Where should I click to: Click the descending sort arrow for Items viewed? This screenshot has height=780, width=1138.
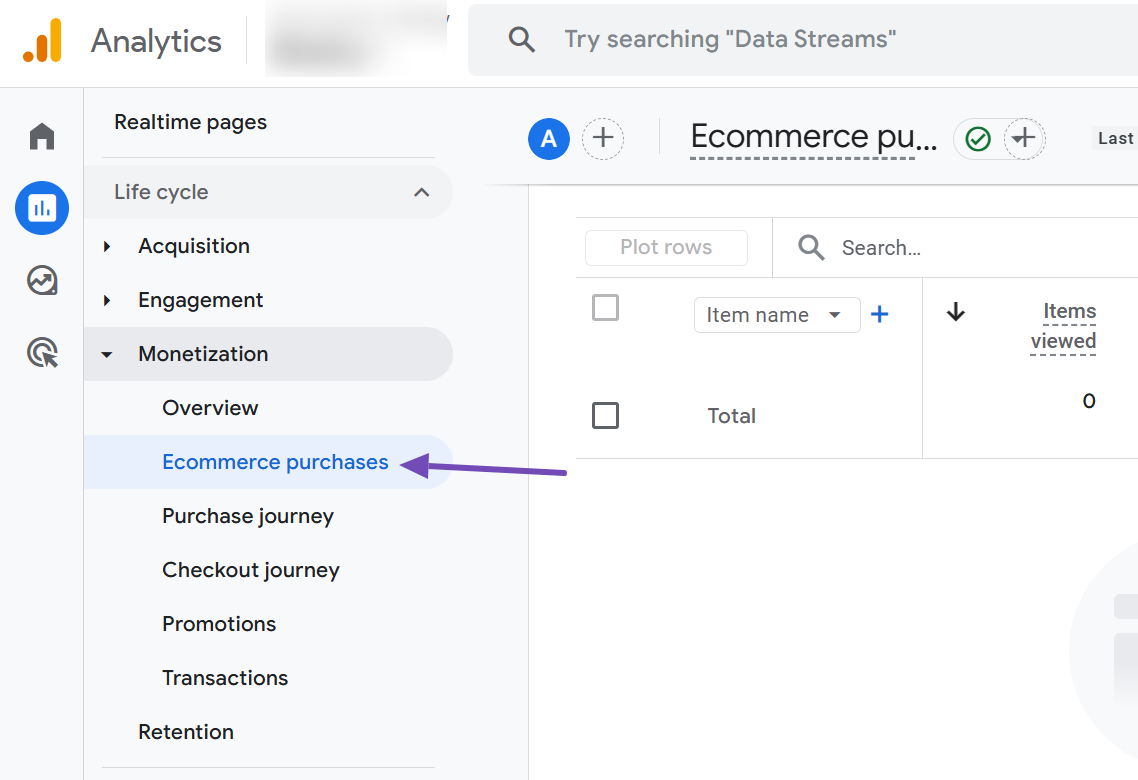[x=955, y=312]
